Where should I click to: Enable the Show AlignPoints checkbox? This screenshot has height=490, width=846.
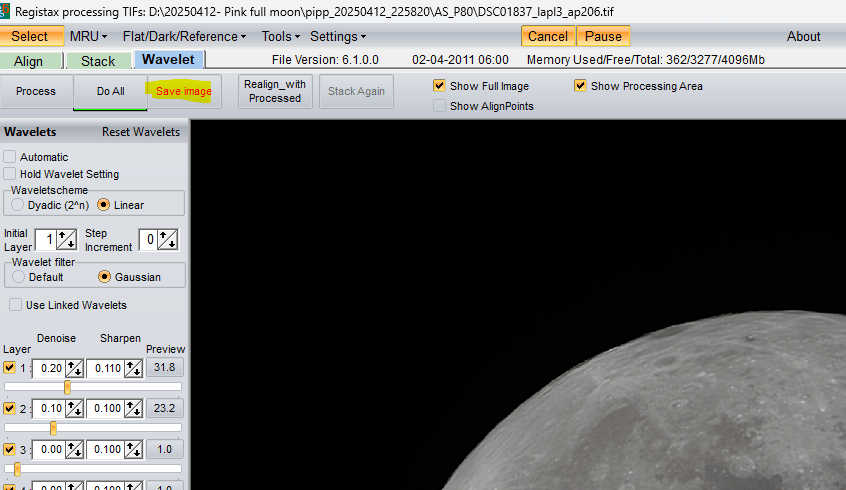439,106
